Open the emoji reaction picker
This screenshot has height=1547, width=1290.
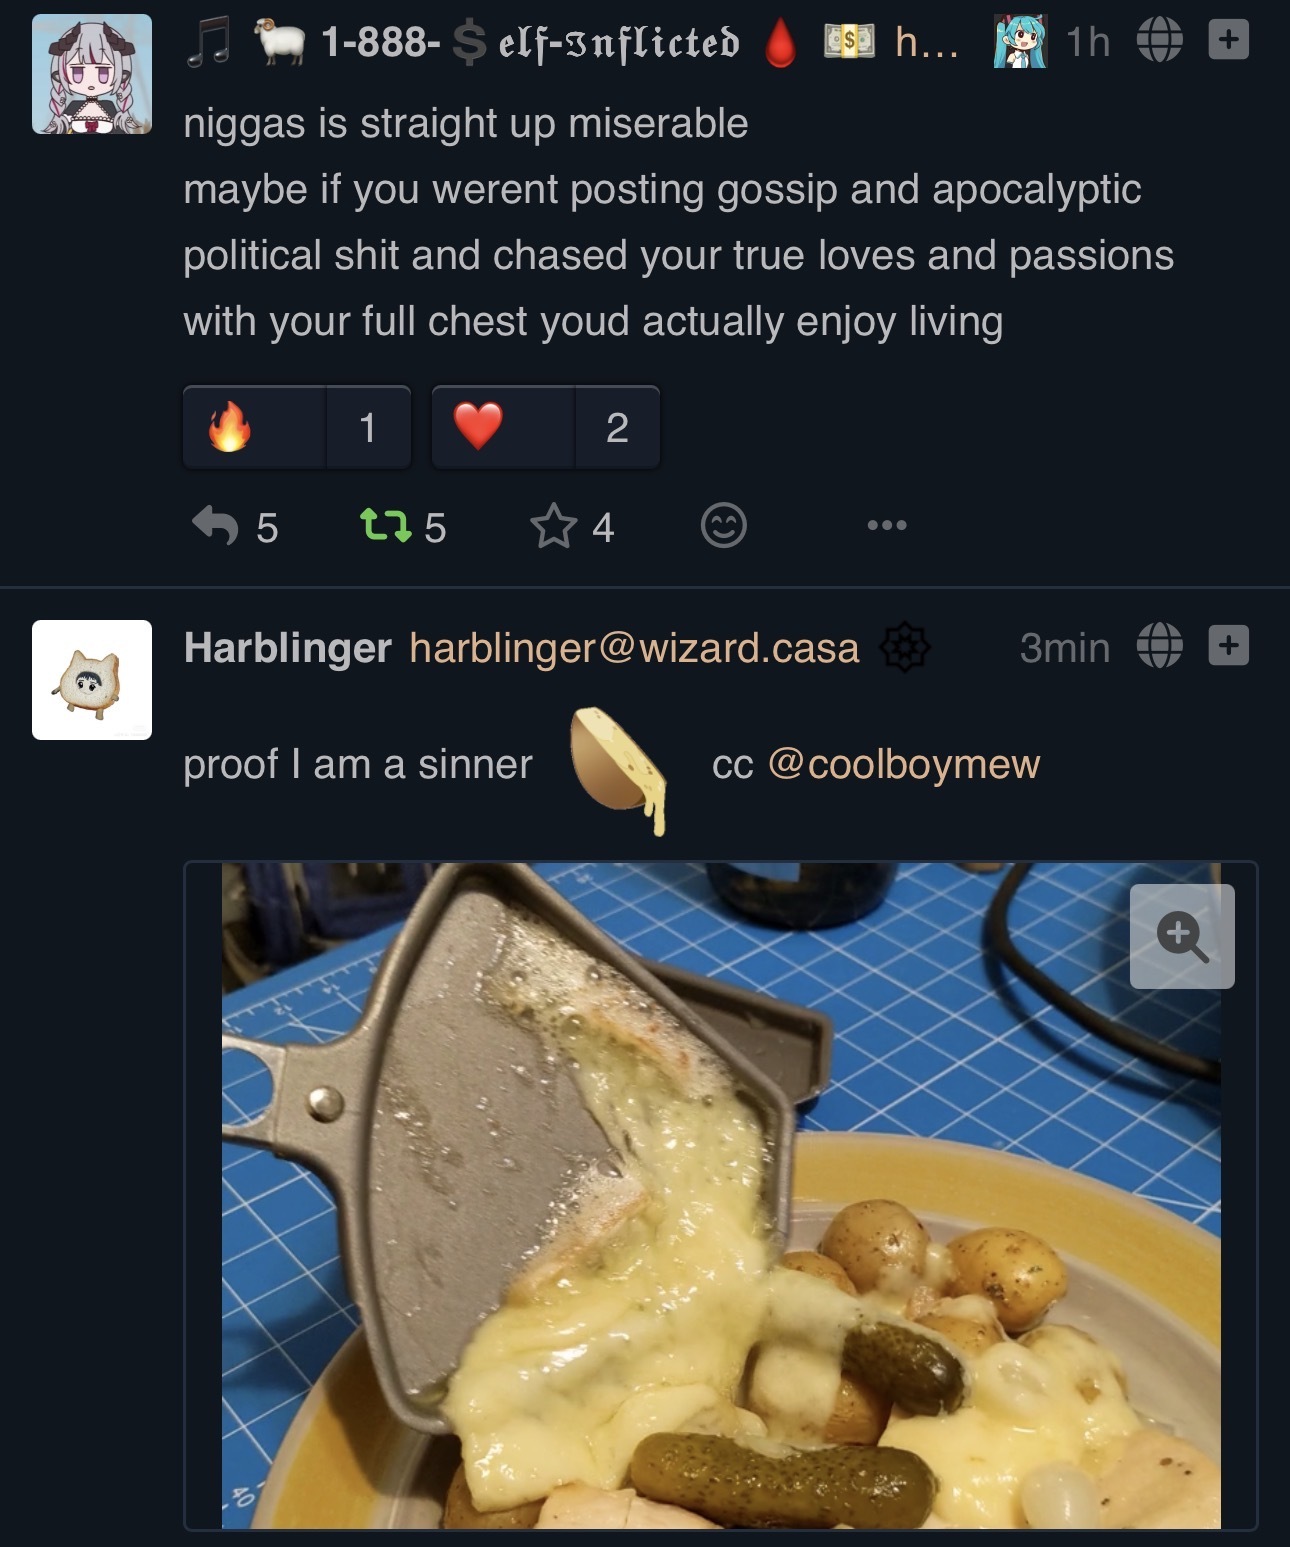(x=723, y=526)
